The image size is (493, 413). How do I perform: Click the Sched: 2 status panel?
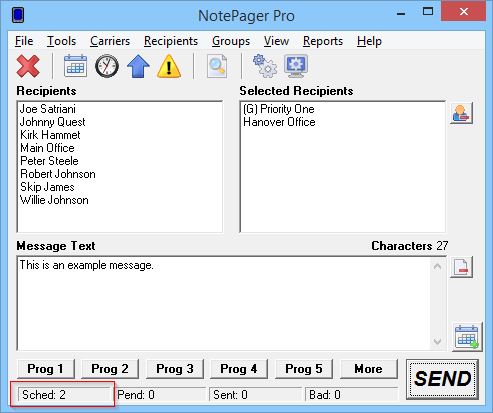click(64, 395)
